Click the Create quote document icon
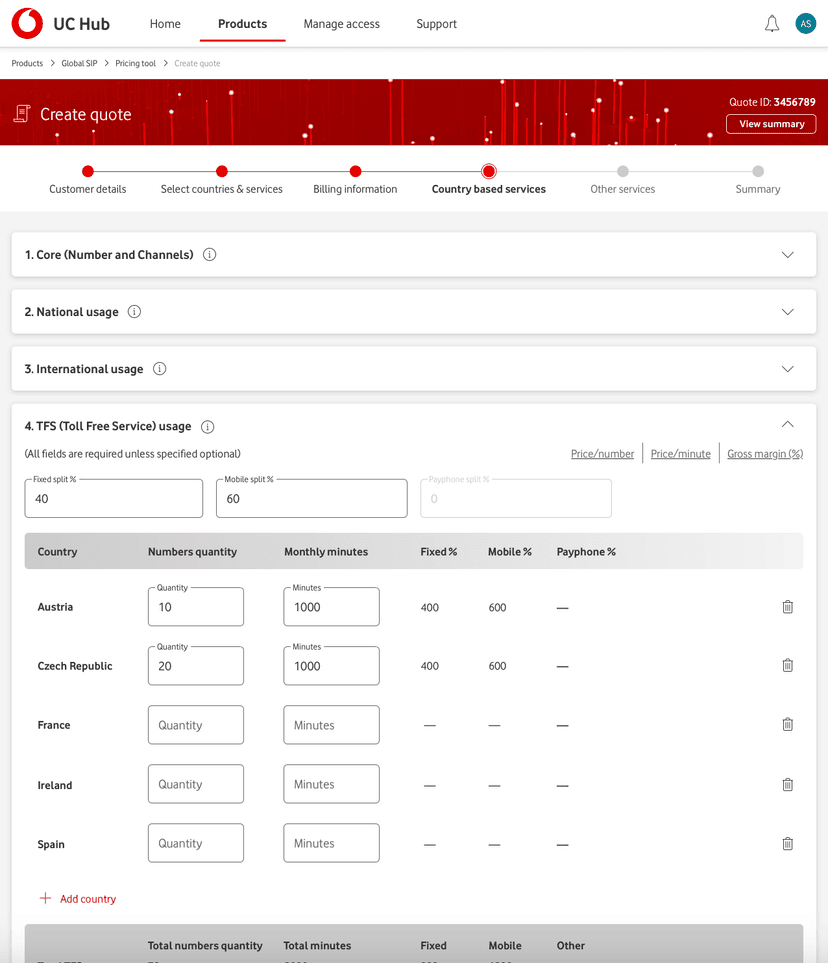This screenshot has height=963, width=828. pos(22,114)
